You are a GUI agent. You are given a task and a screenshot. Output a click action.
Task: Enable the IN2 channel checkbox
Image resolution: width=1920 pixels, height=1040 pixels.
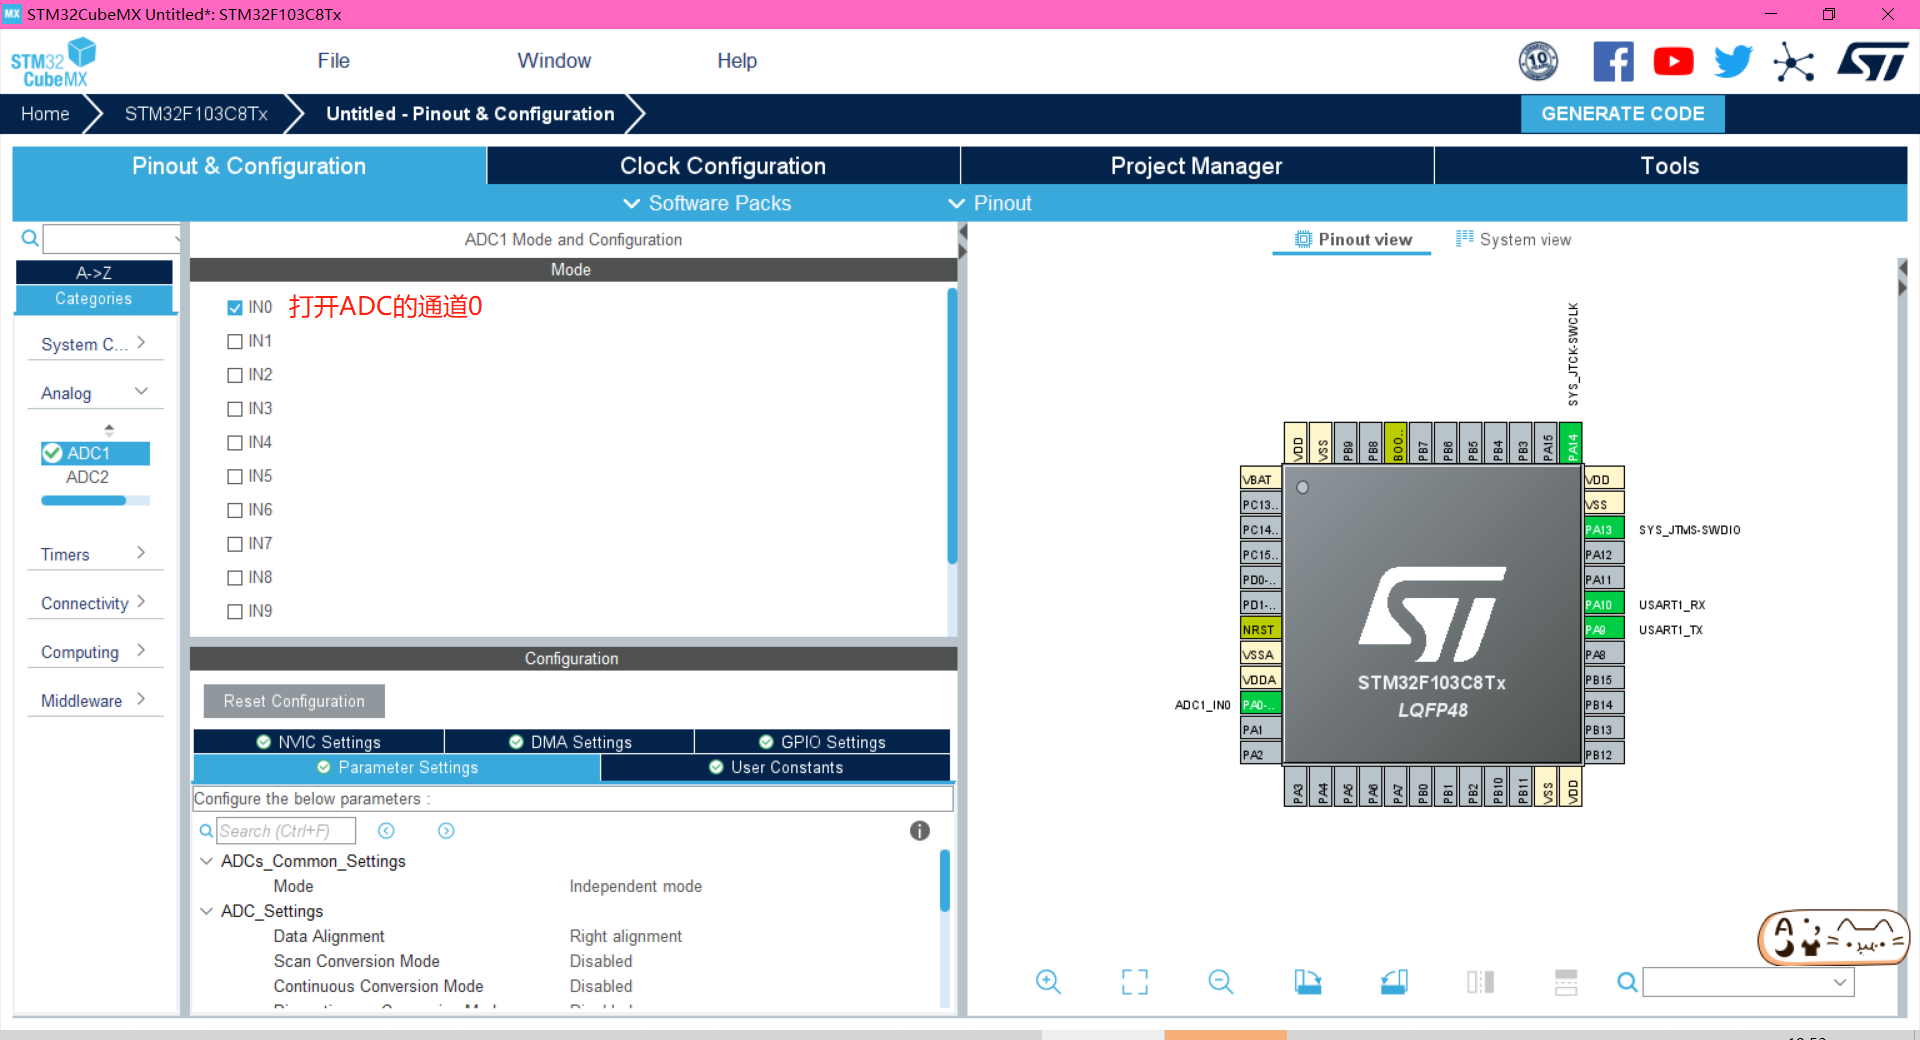[235, 375]
